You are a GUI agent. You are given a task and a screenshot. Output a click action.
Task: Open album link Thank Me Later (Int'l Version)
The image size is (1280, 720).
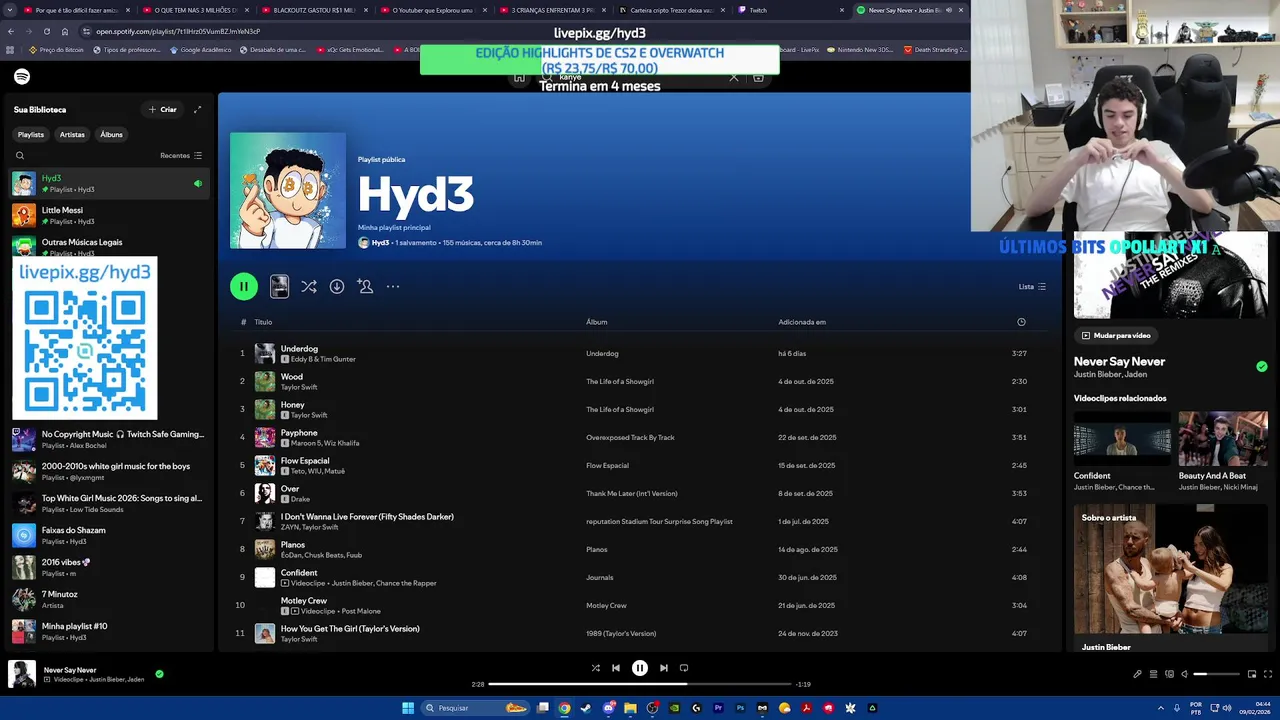632,493
